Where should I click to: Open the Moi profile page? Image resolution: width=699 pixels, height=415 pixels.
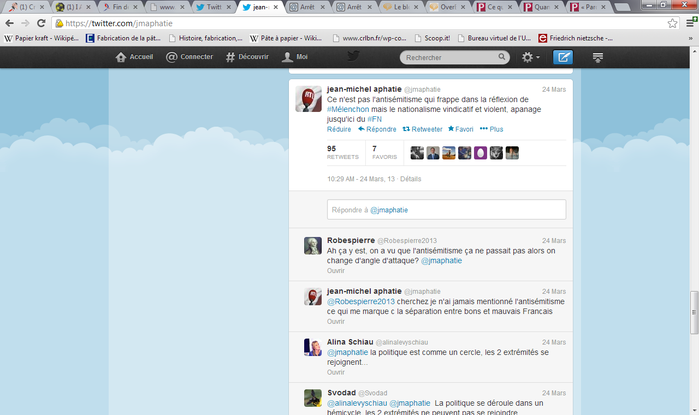click(295, 57)
